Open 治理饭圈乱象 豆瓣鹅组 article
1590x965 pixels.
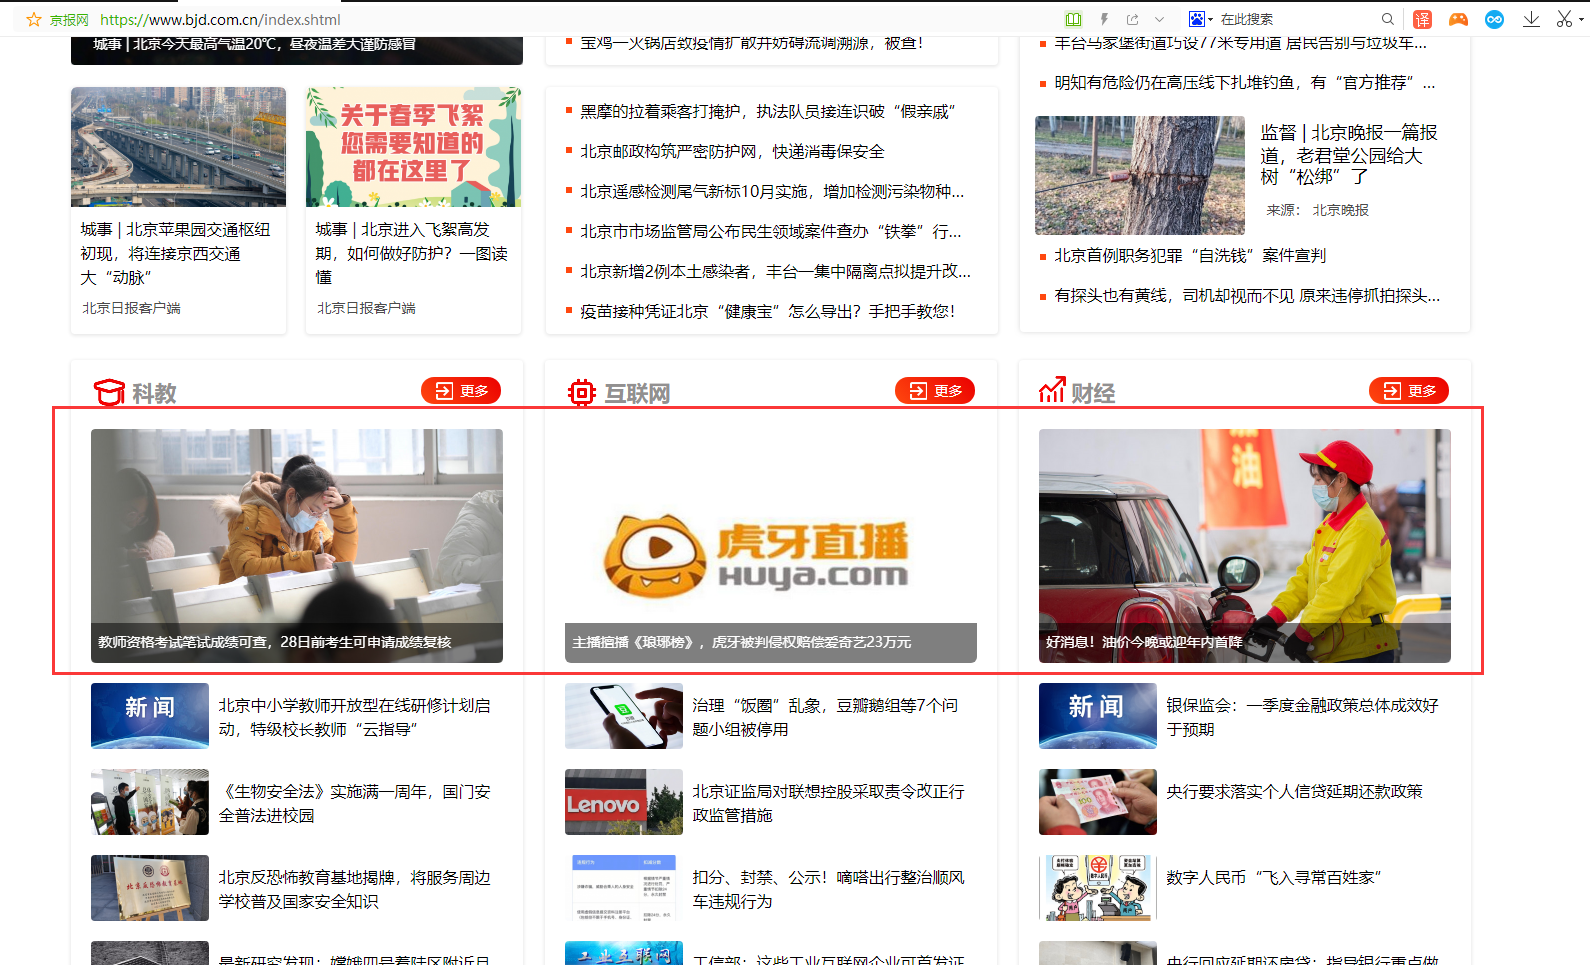(826, 717)
